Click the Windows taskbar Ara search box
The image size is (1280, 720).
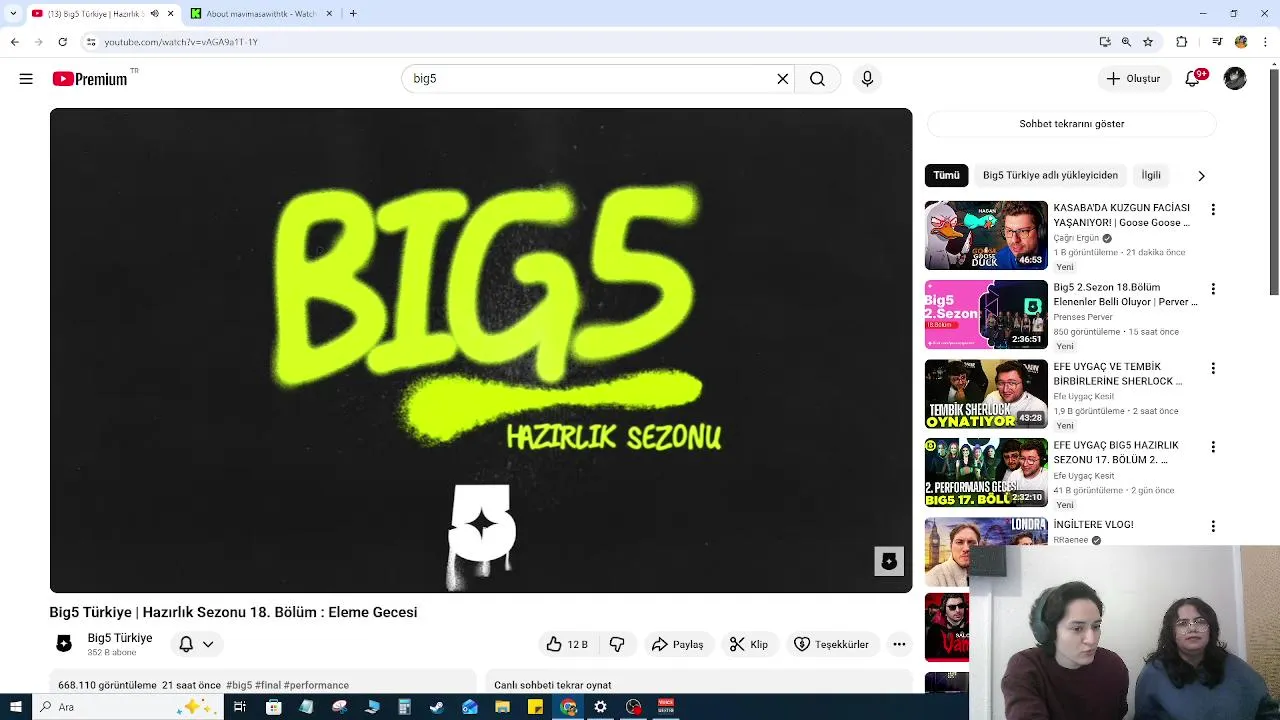point(128,707)
